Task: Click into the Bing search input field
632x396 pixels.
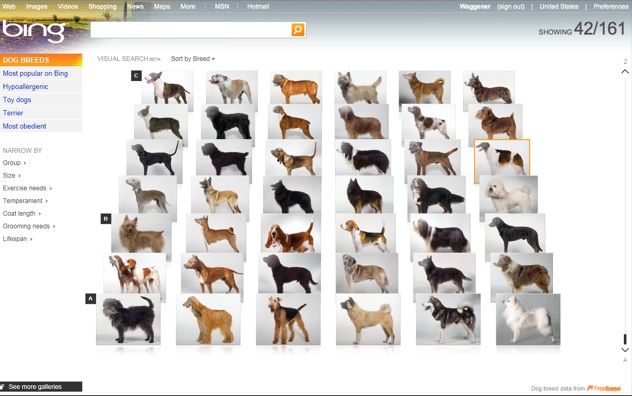Action: [x=191, y=29]
